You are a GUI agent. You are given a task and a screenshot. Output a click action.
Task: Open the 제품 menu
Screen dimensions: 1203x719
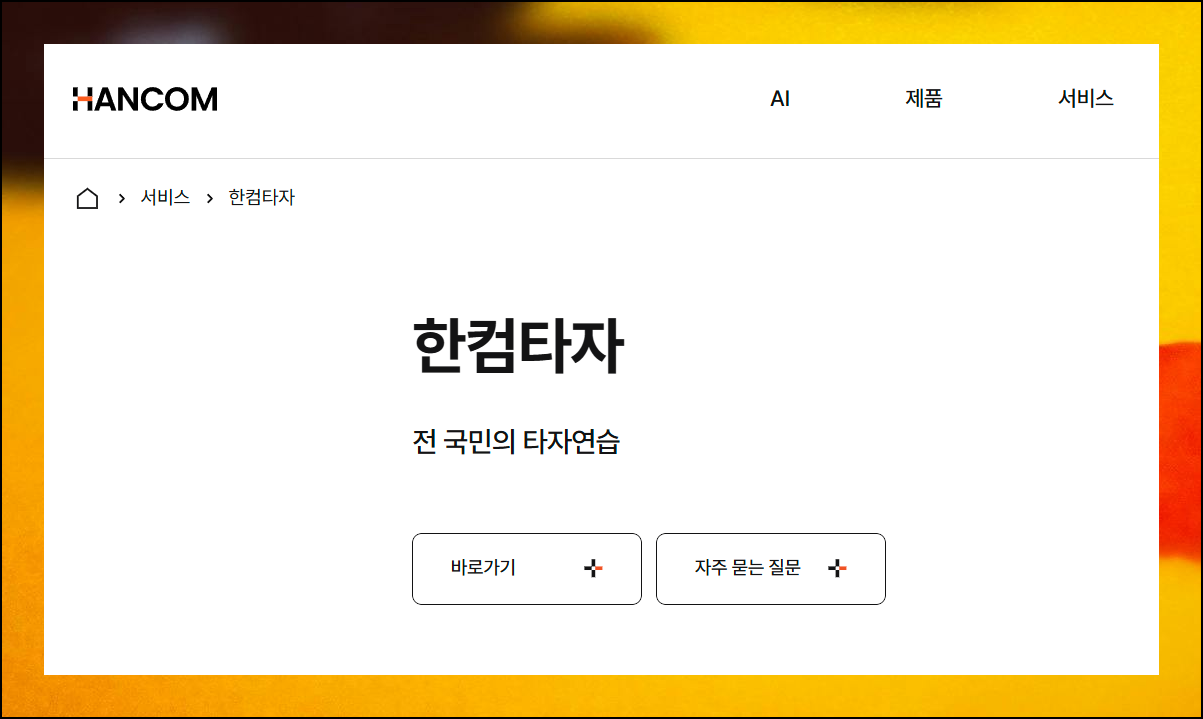924,99
